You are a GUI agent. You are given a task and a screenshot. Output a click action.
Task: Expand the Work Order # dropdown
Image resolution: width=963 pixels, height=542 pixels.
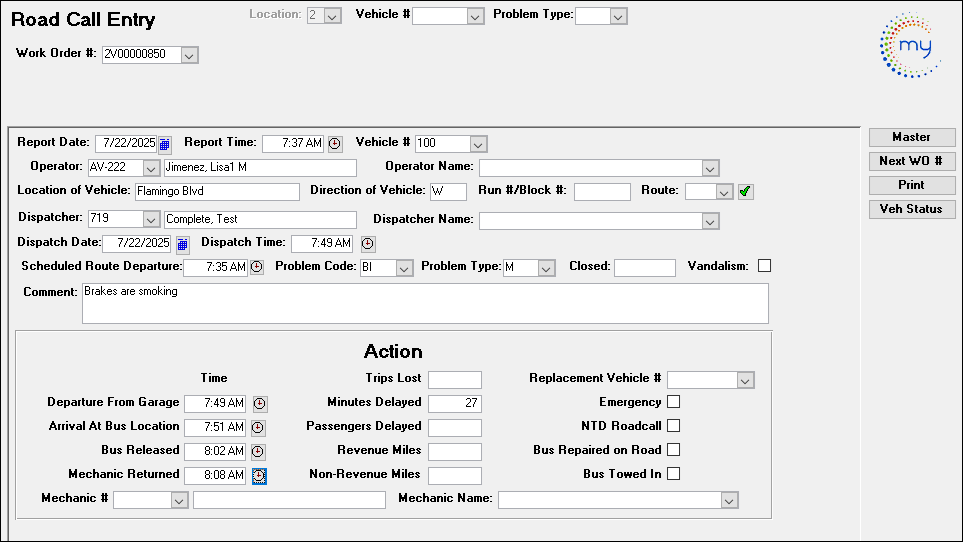click(x=189, y=55)
